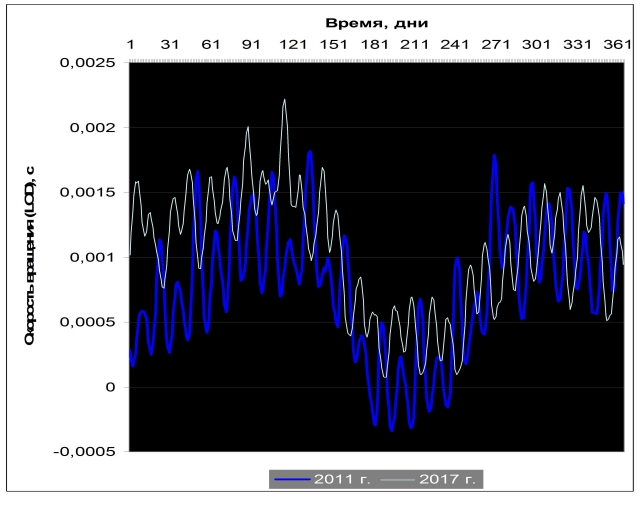Image resolution: width=640 pixels, height=512 pixels.
Task: Click the x-axis tick label 1
Action: [x=130, y=45]
